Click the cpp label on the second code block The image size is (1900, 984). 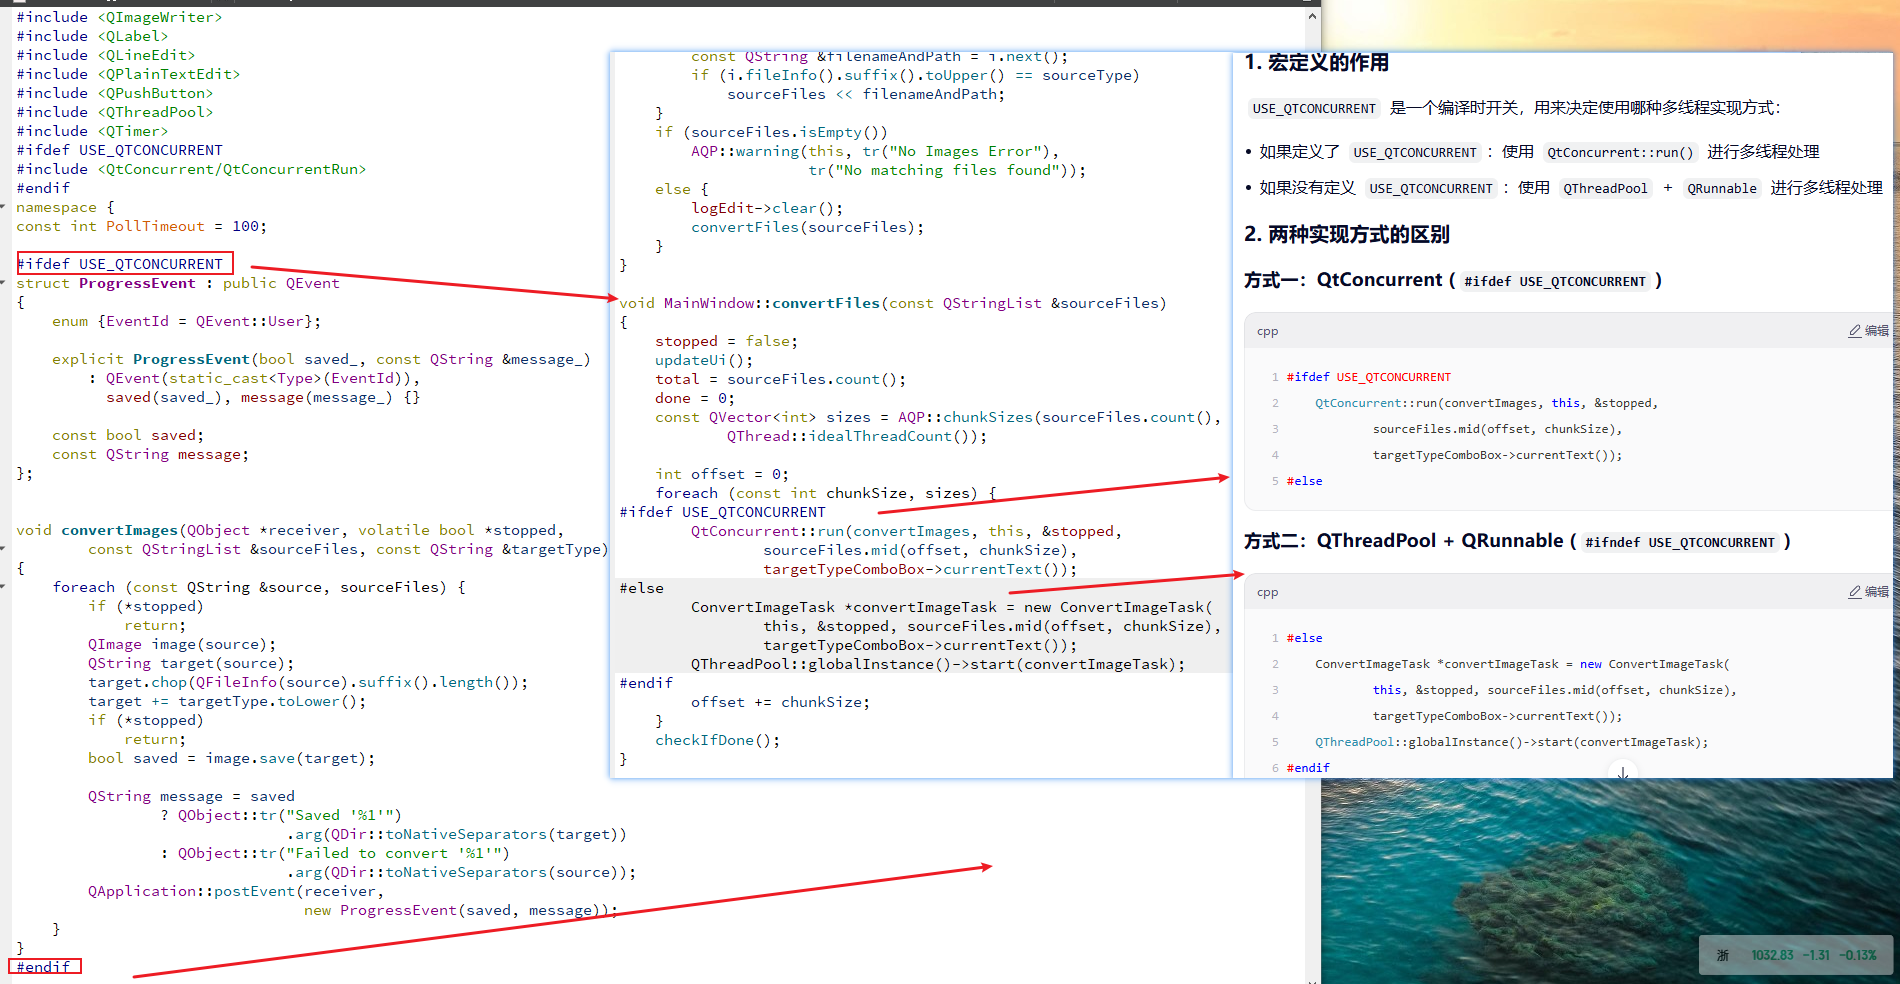pyautogui.click(x=1267, y=593)
